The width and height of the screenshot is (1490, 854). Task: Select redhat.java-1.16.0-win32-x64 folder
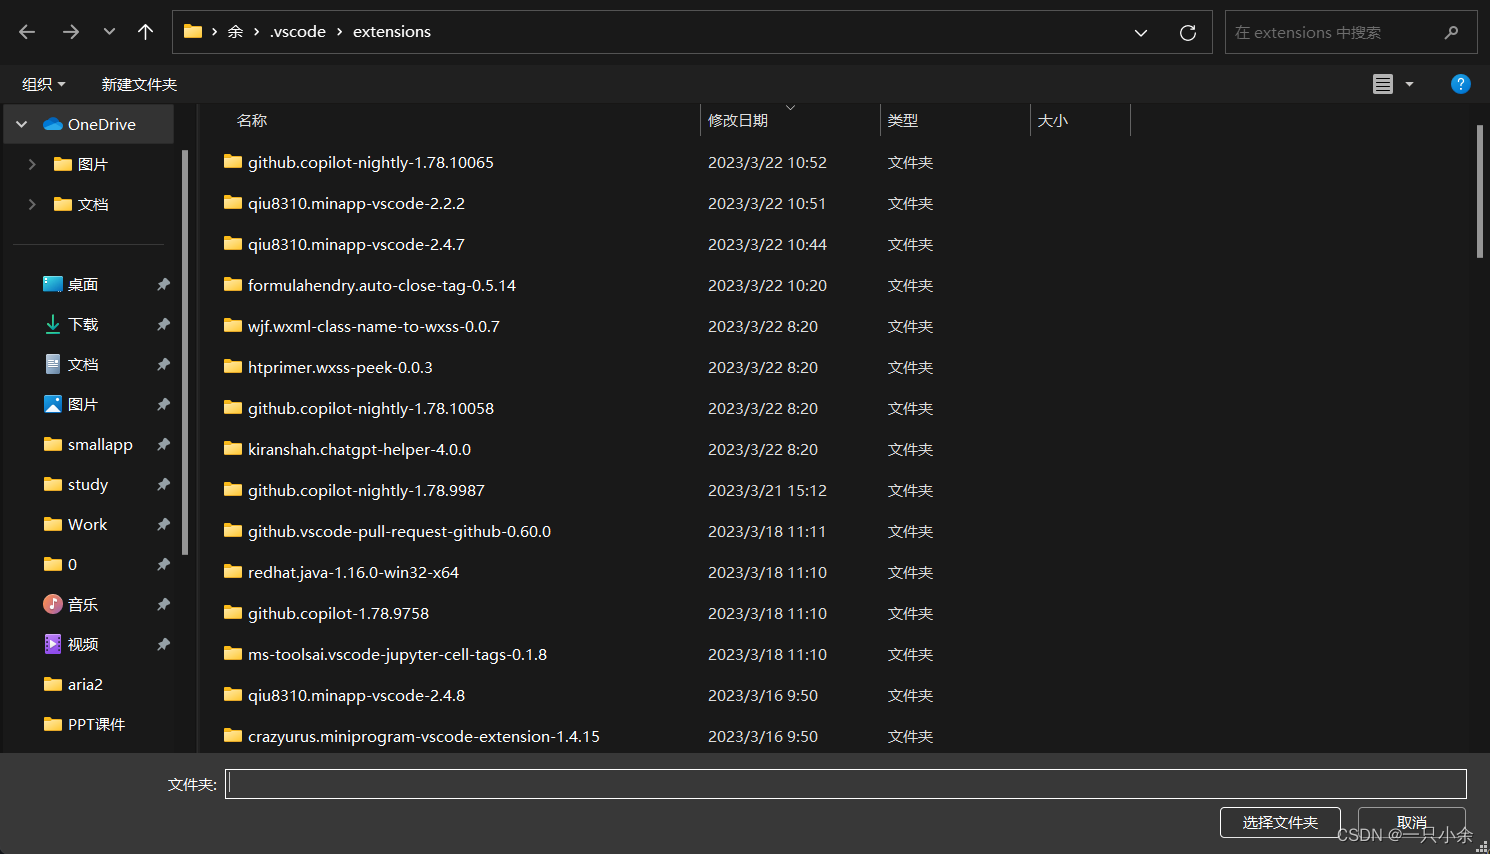pyautogui.click(x=353, y=572)
